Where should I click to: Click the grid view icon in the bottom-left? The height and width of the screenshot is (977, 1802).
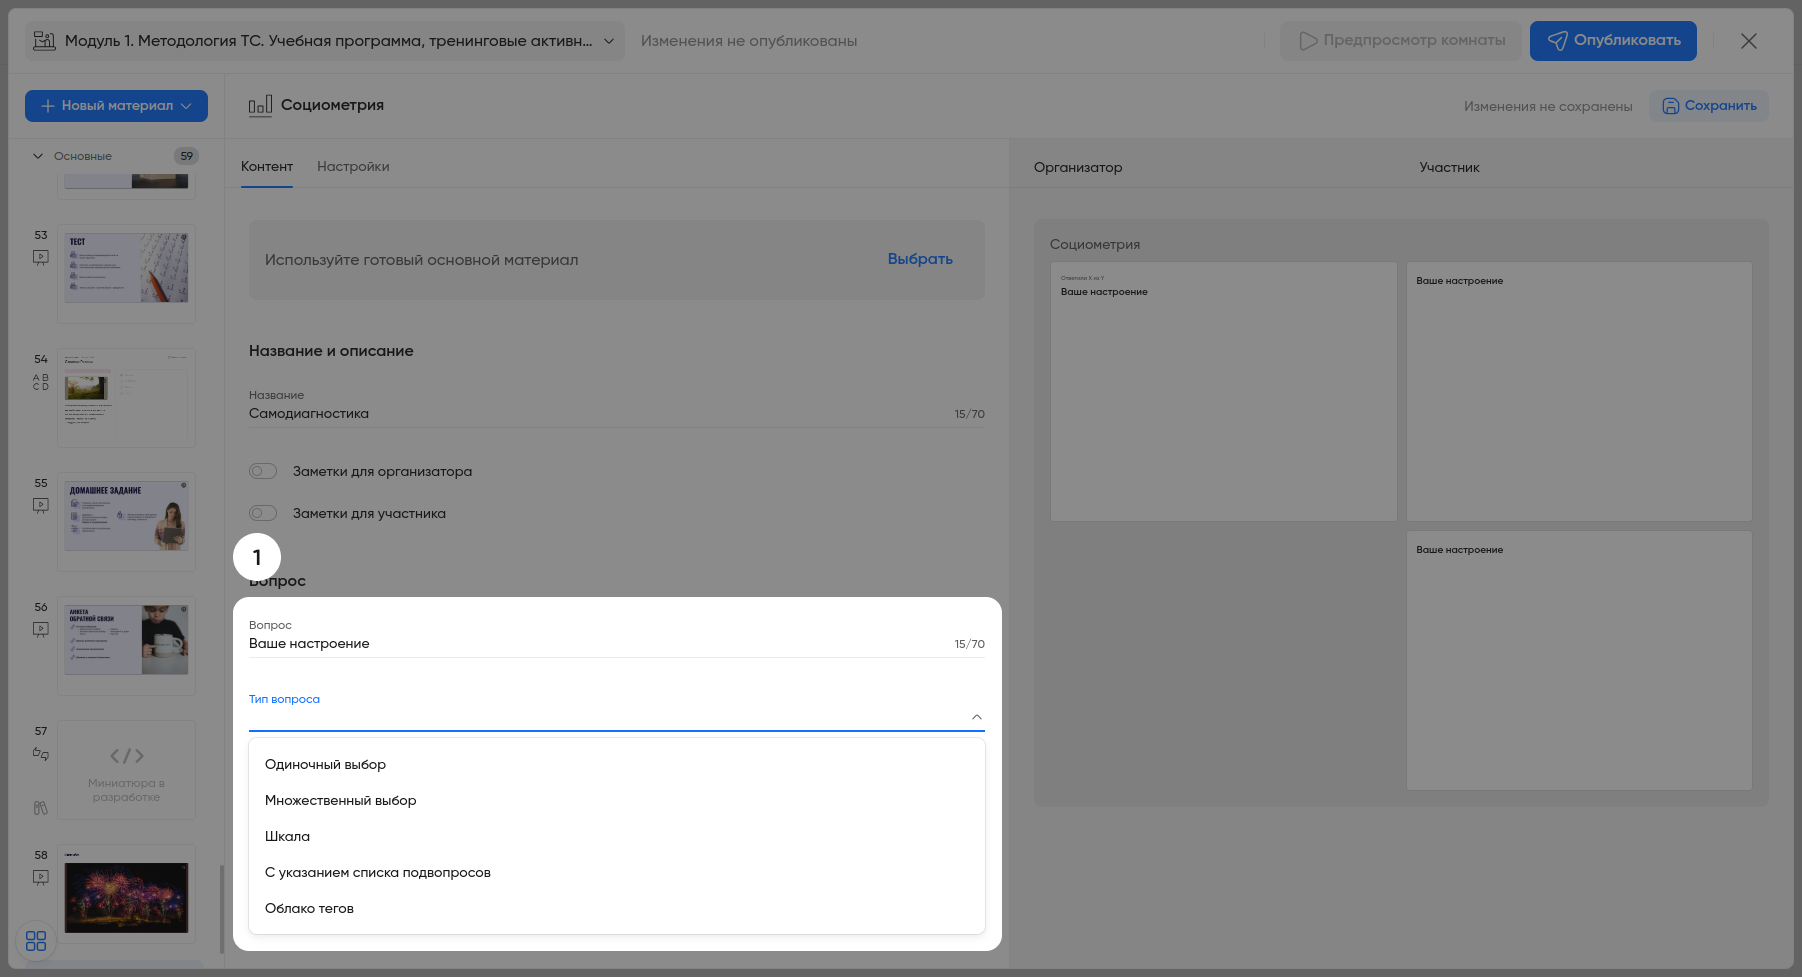tap(36, 941)
